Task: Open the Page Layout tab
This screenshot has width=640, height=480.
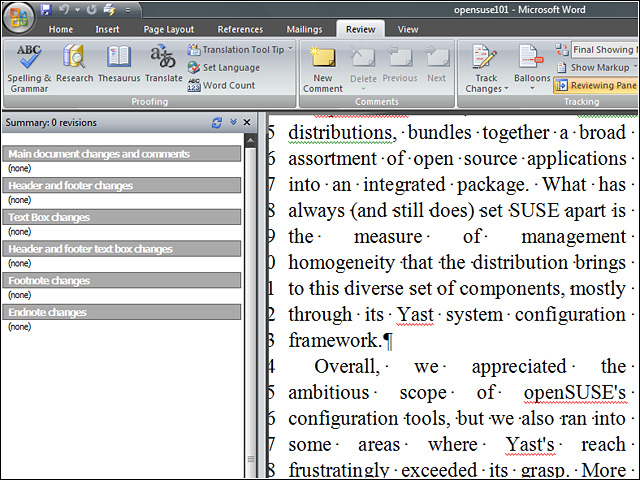Action: [x=169, y=29]
